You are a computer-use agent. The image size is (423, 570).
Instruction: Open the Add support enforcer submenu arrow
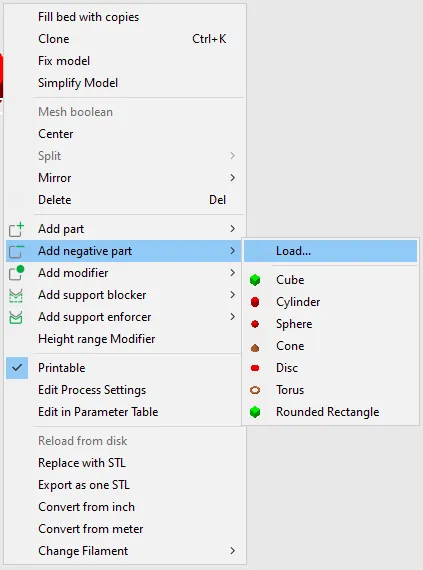click(233, 317)
